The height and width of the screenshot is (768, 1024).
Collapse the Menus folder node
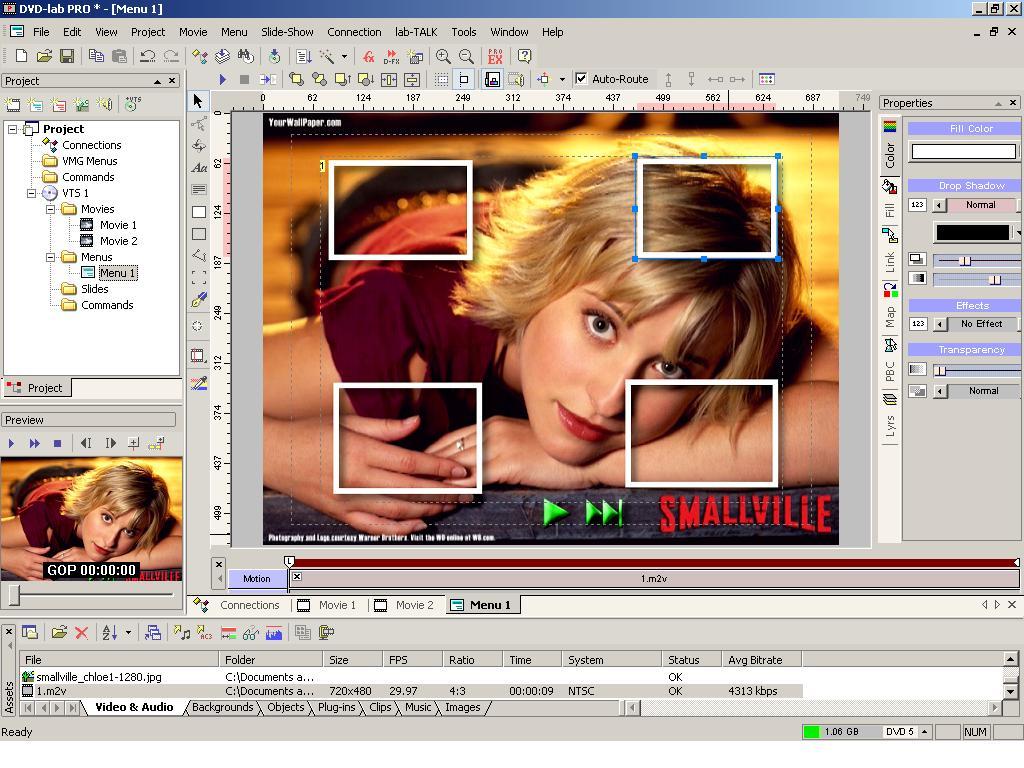point(50,257)
